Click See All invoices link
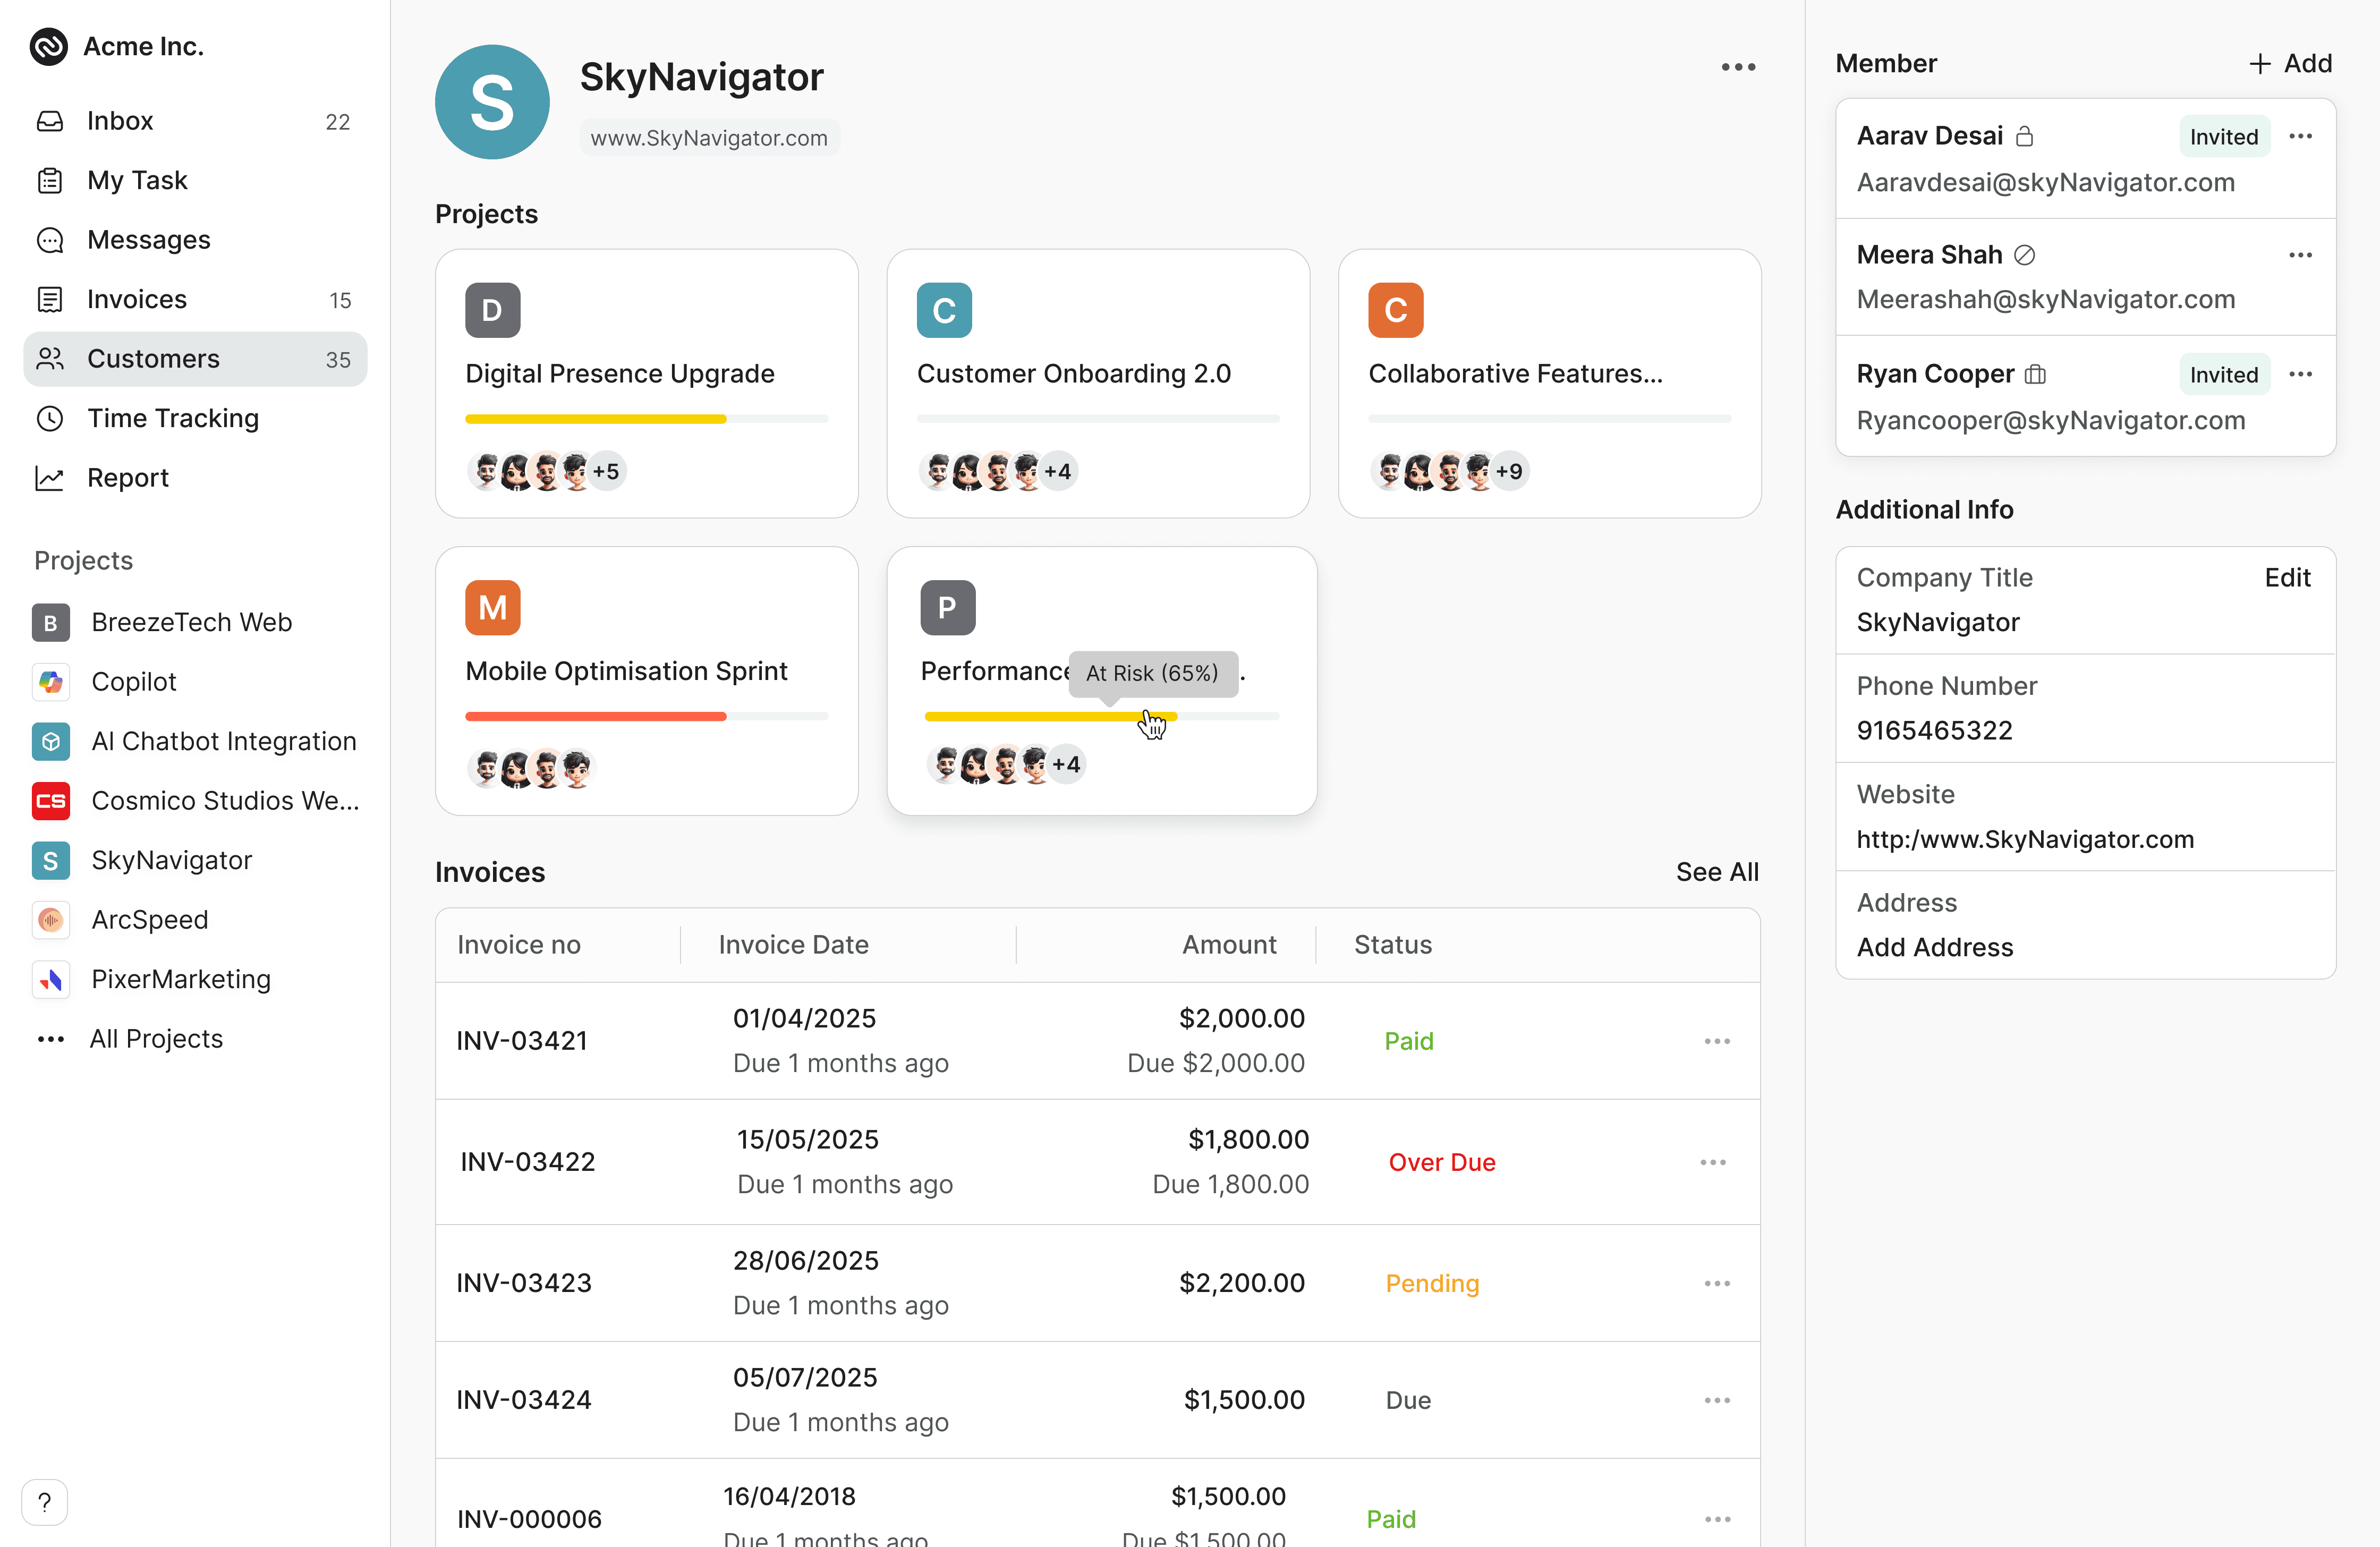The height and width of the screenshot is (1547, 2380). tap(1717, 872)
